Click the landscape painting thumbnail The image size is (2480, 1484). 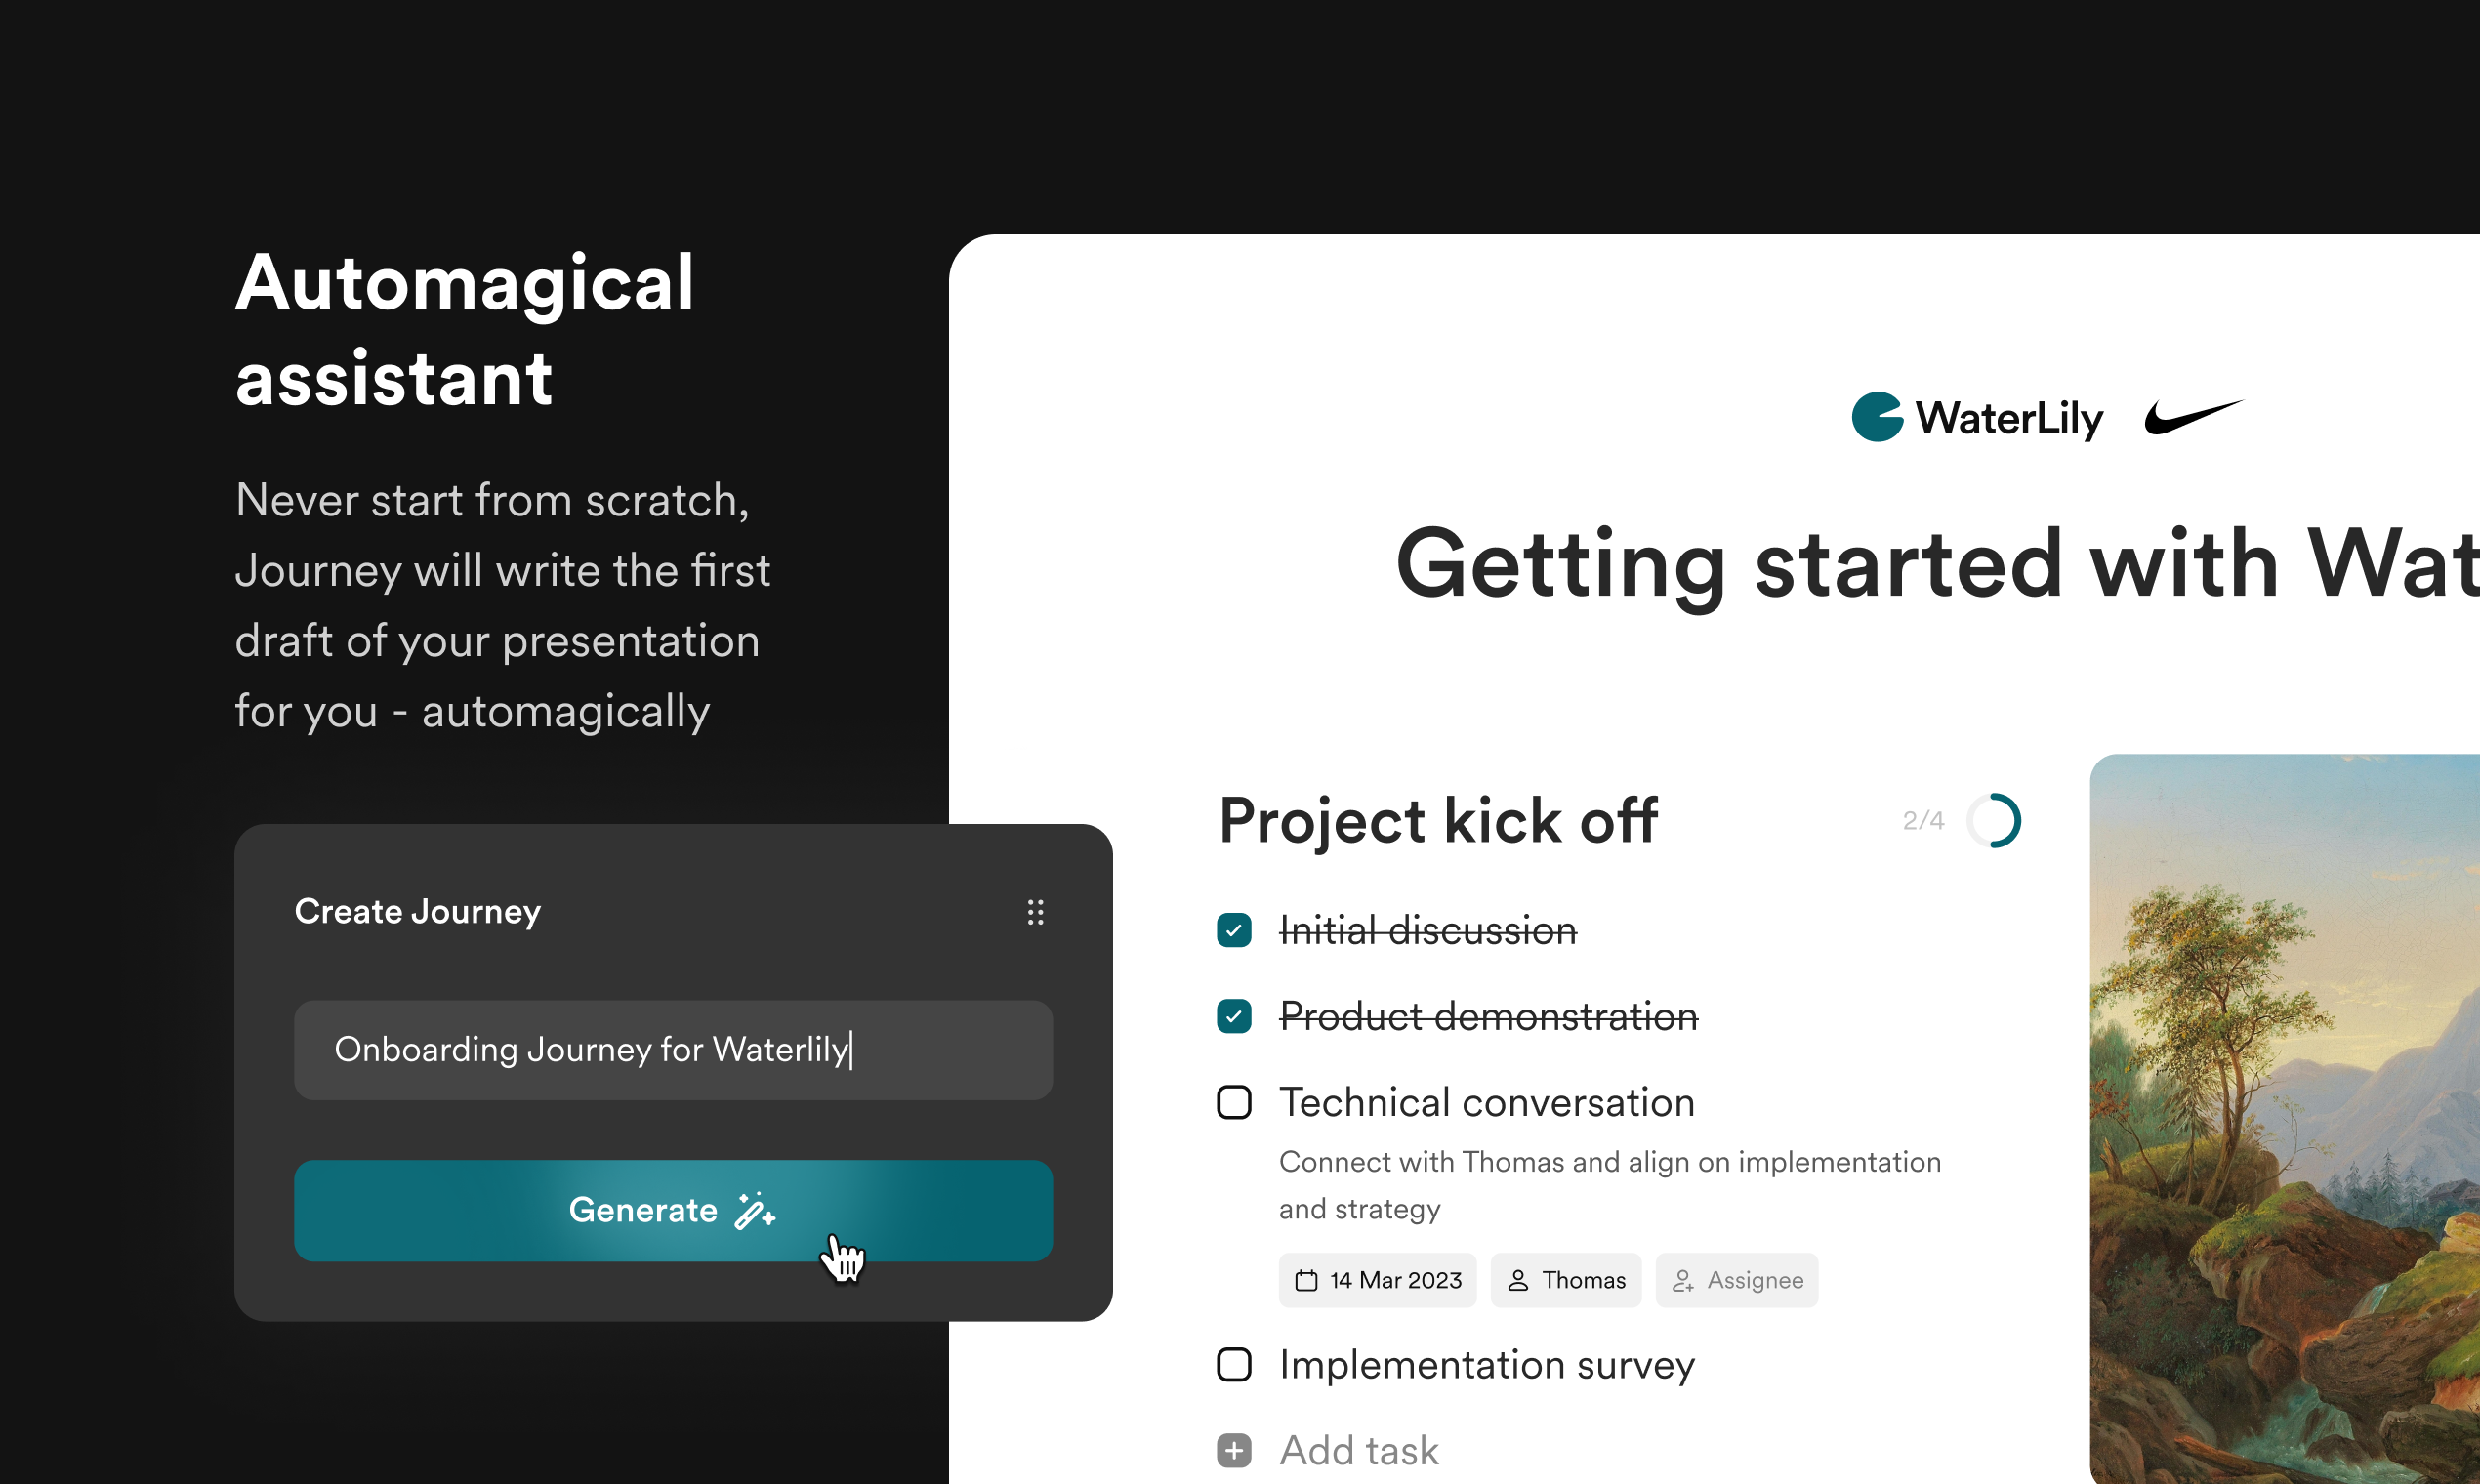click(x=2284, y=1118)
